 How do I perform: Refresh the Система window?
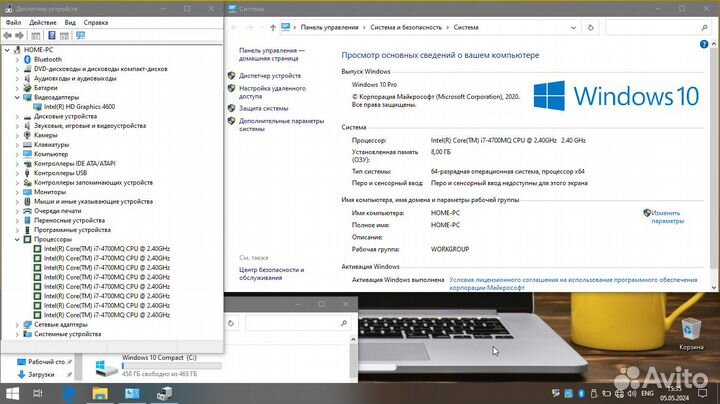click(x=591, y=28)
